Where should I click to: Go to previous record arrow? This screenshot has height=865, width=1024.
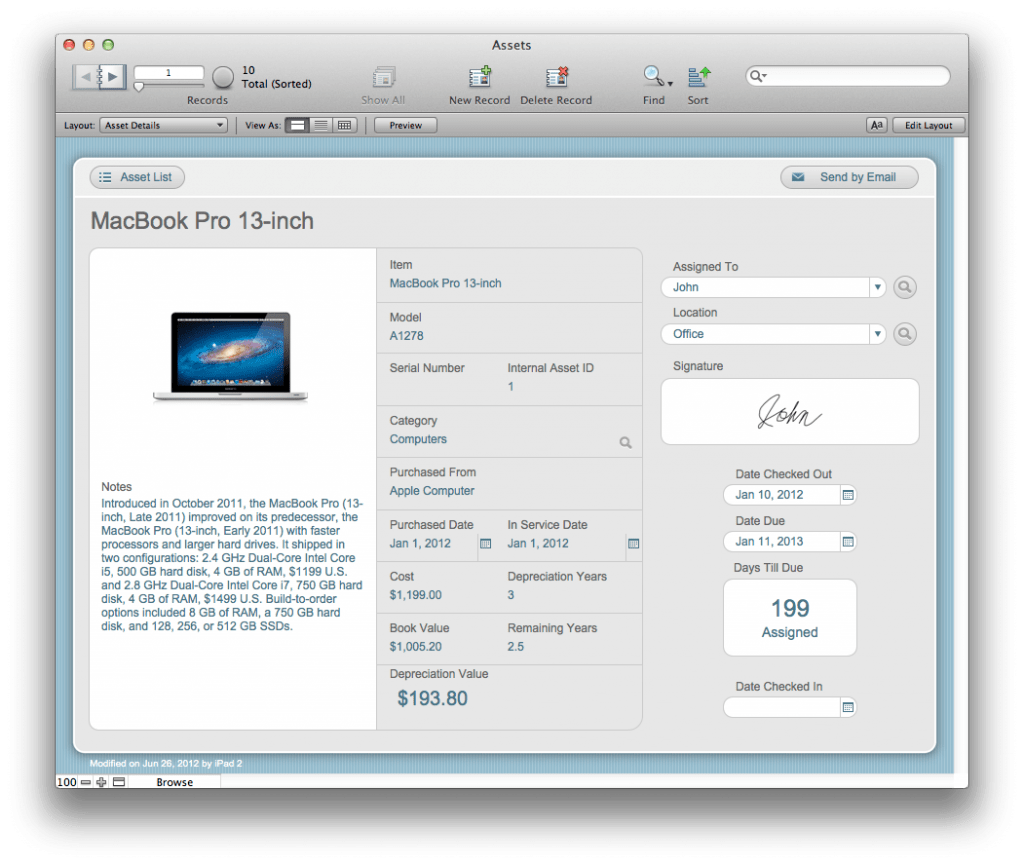[x=85, y=77]
